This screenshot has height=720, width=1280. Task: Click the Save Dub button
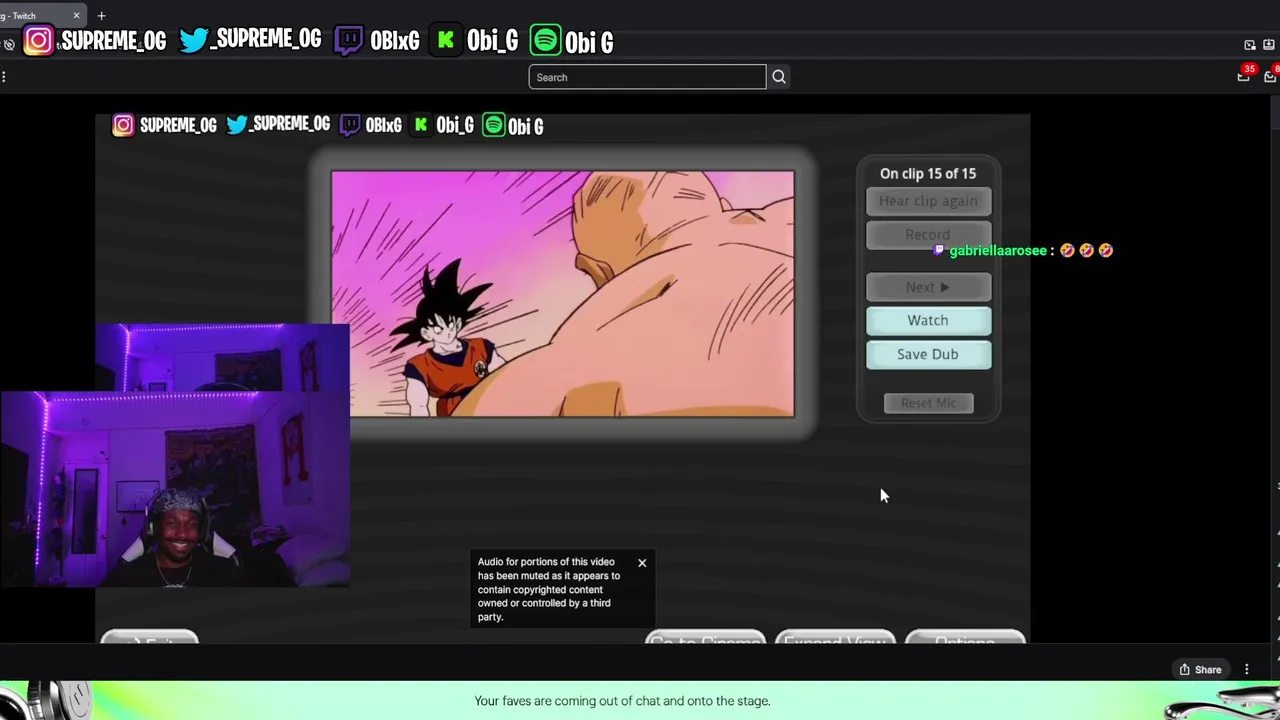928,354
